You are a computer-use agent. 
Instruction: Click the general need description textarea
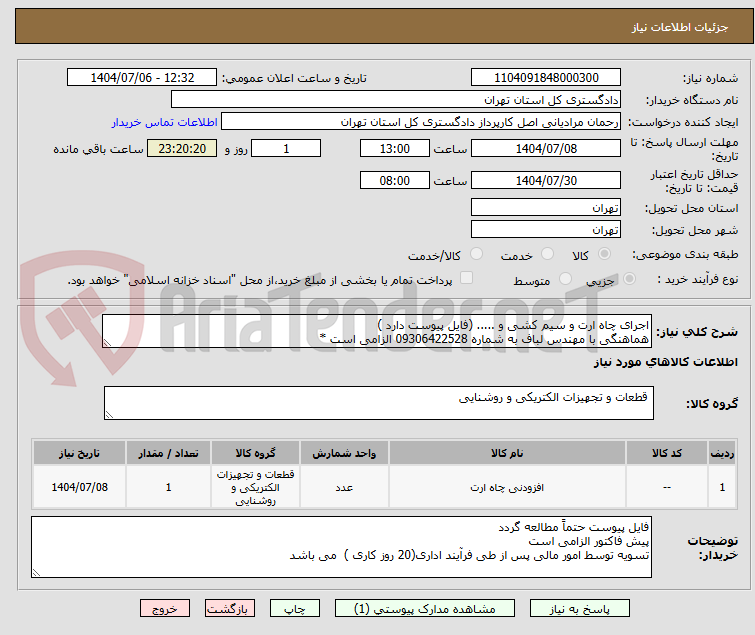[x=377, y=331]
